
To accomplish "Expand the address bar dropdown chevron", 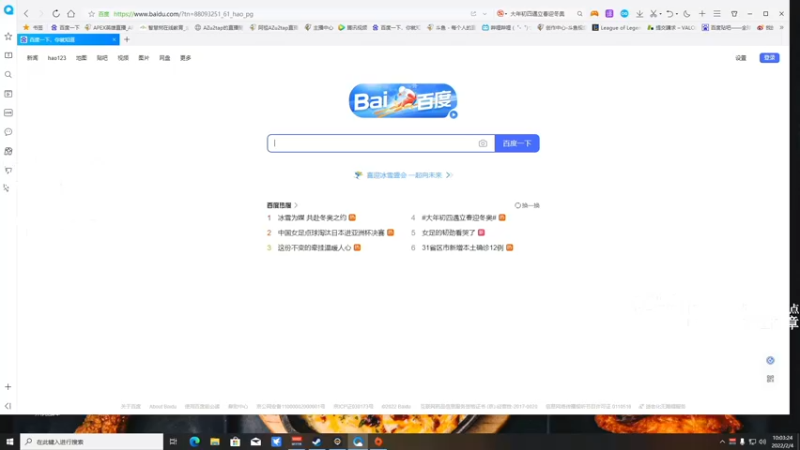I will pos(485,14).
